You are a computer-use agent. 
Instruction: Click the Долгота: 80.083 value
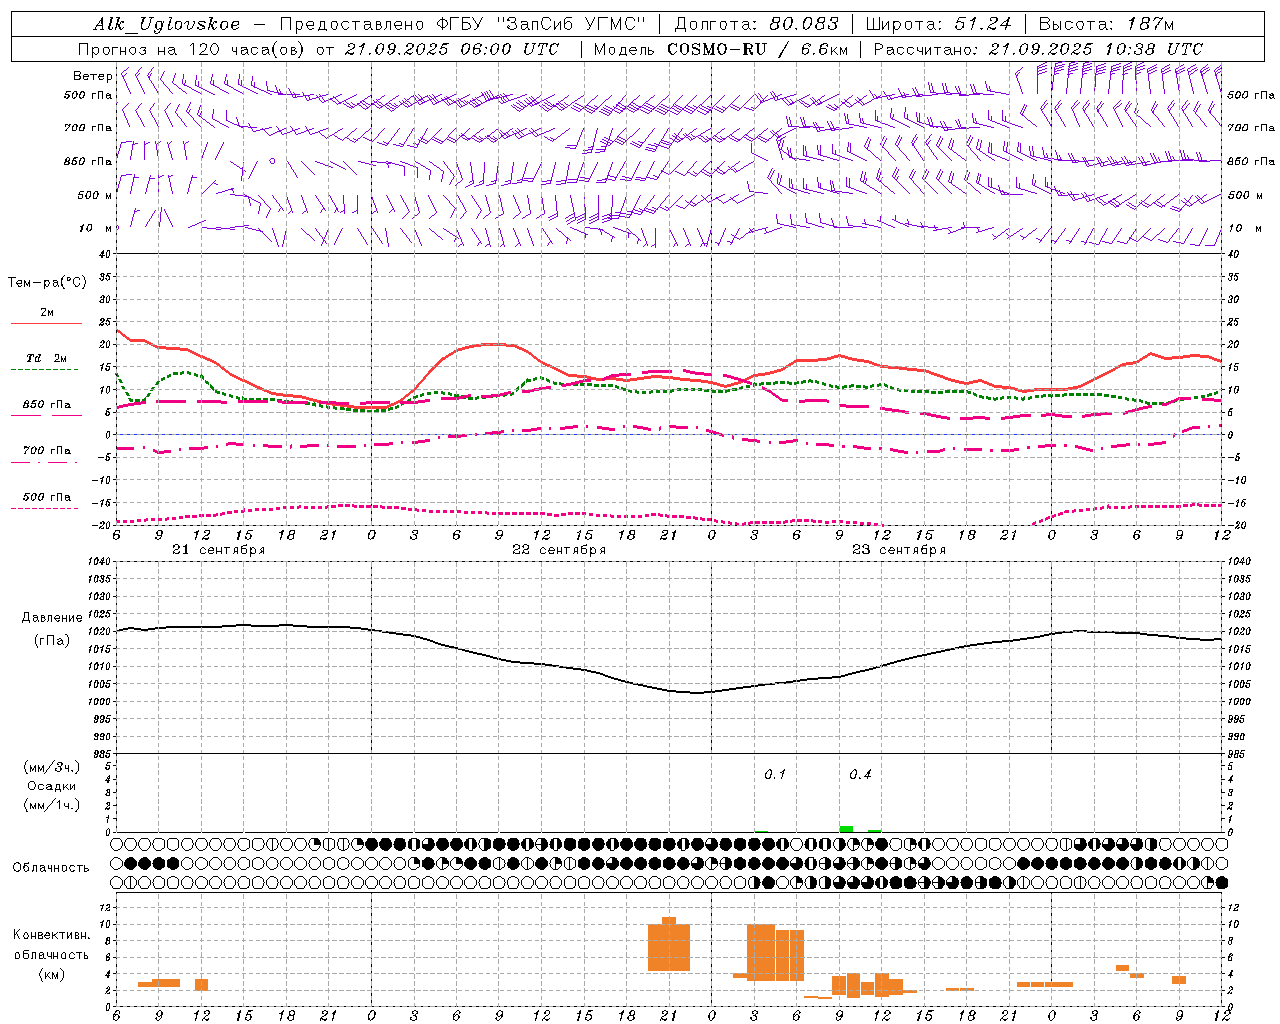[x=756, y=25]
